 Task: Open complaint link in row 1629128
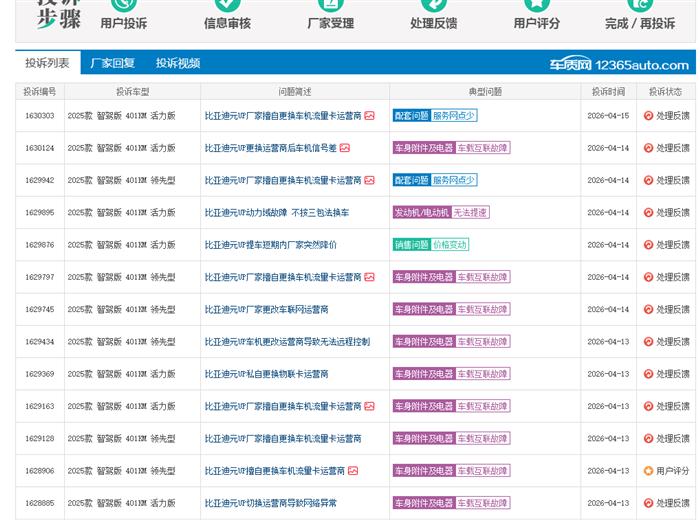pos(283,438)
